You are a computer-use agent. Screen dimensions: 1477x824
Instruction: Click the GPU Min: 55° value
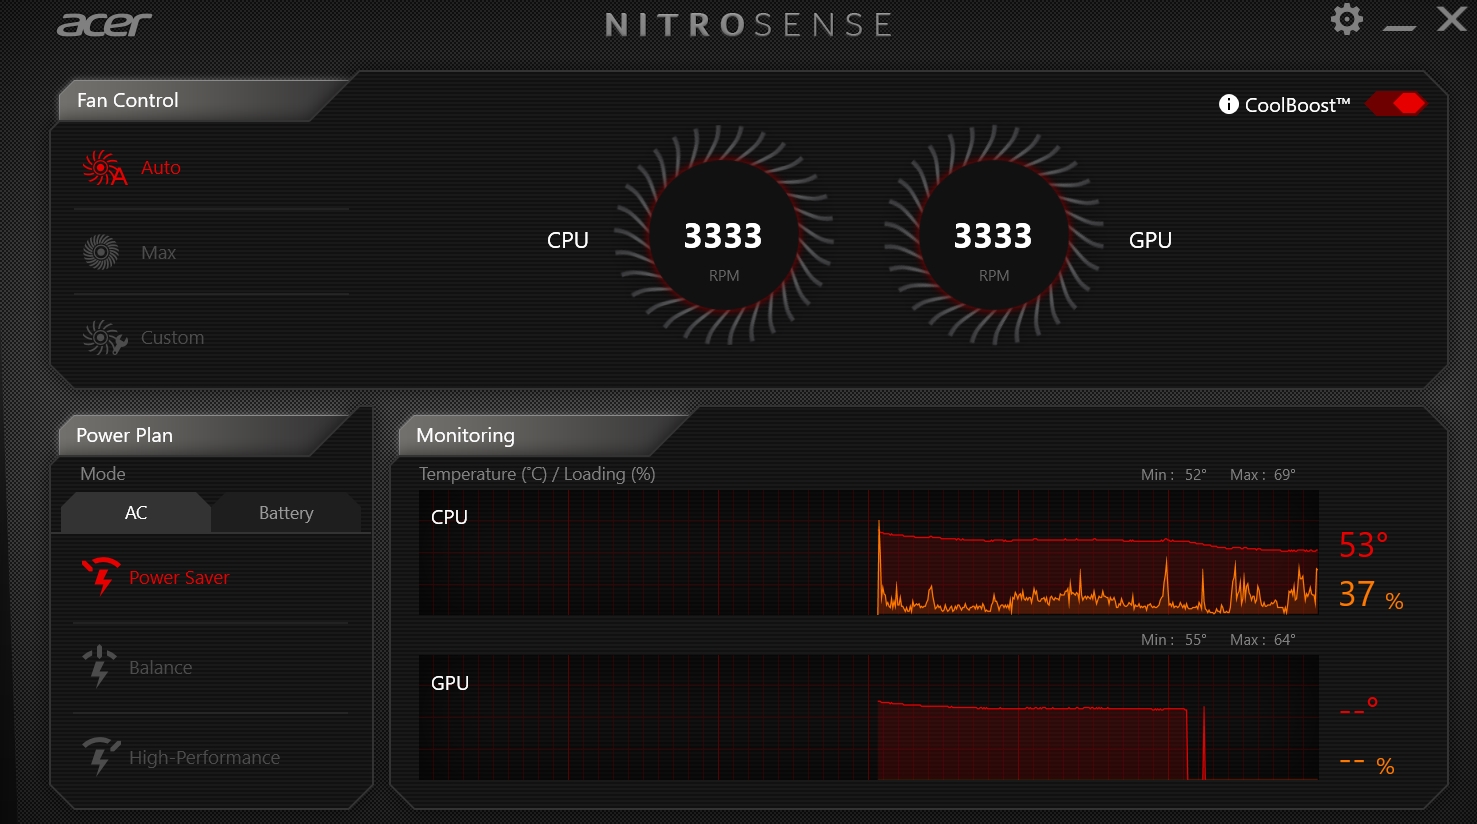(1174, 640)
